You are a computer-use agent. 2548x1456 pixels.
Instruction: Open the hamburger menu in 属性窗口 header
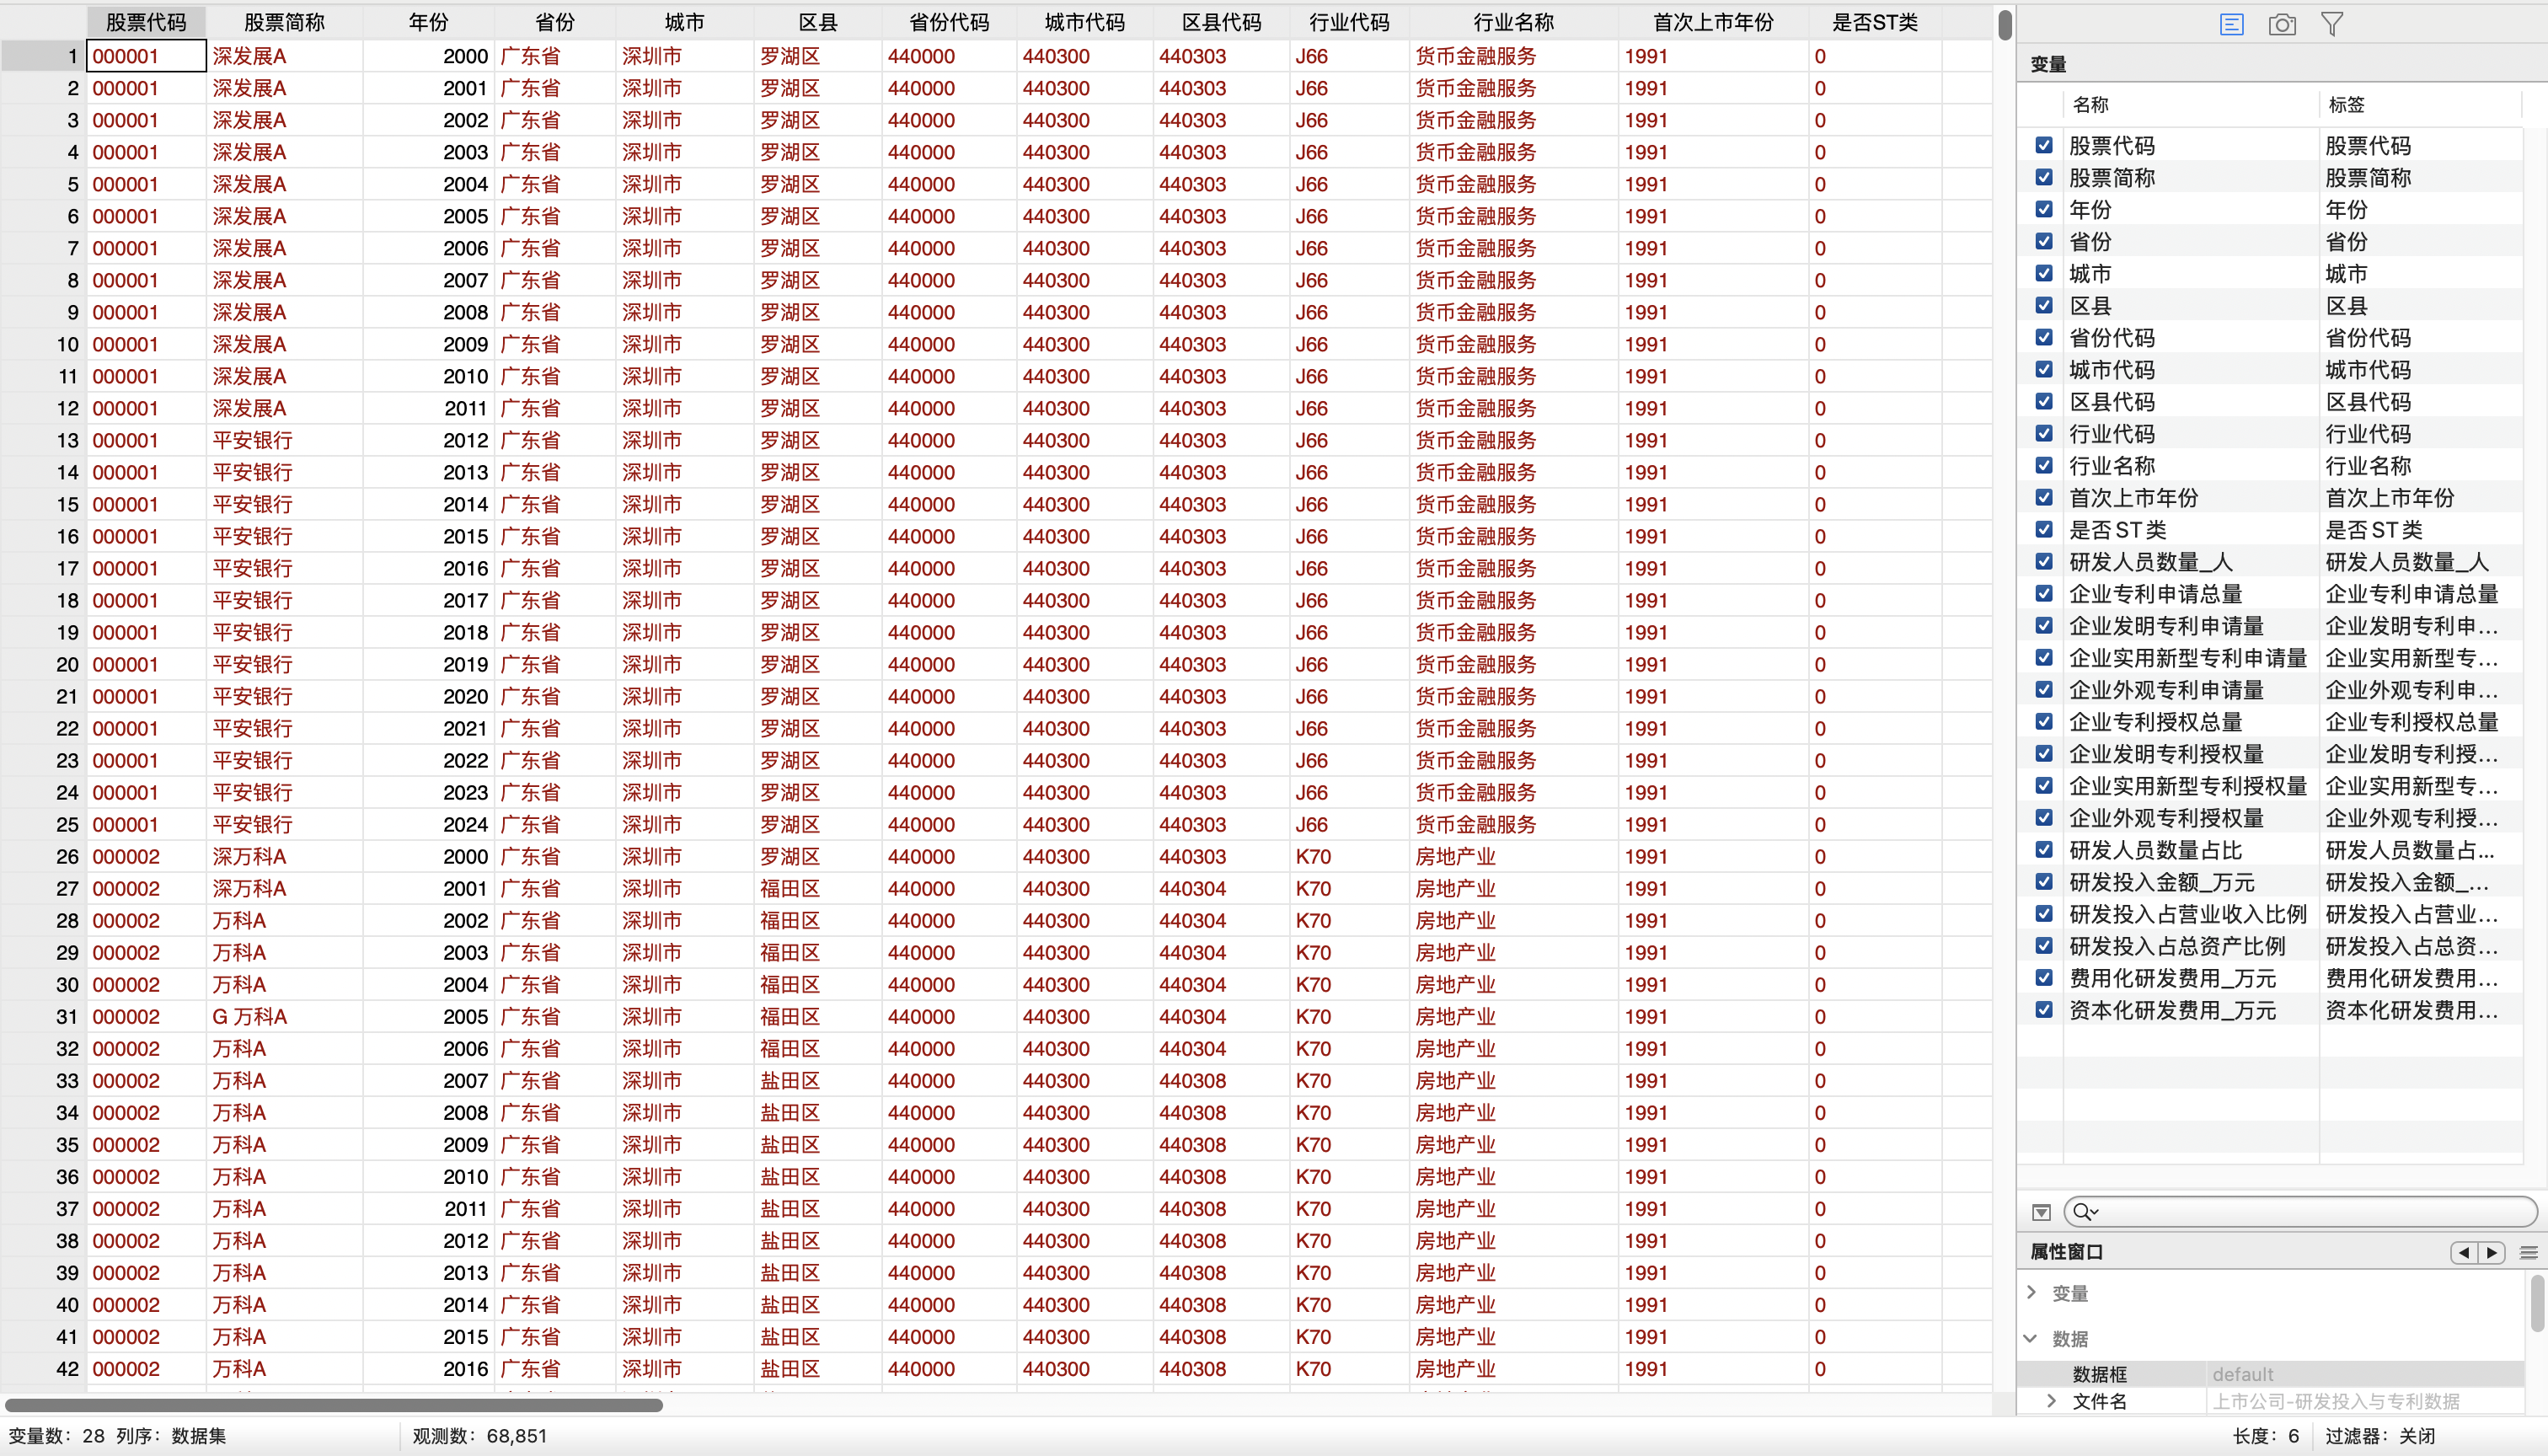point(2529,1252)
